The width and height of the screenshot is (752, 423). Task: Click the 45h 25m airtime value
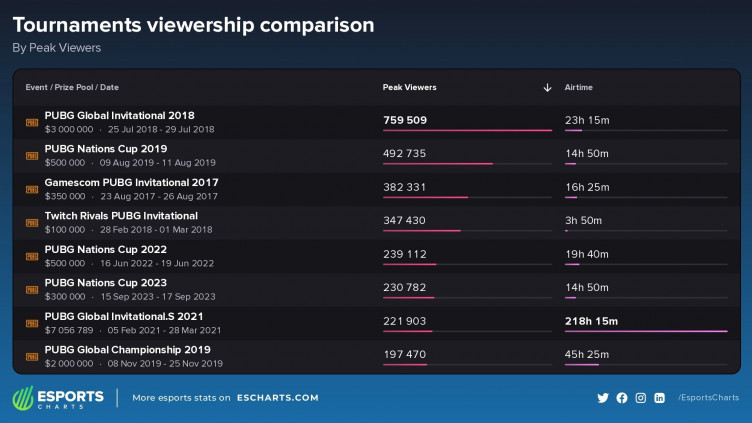(587, 354)
